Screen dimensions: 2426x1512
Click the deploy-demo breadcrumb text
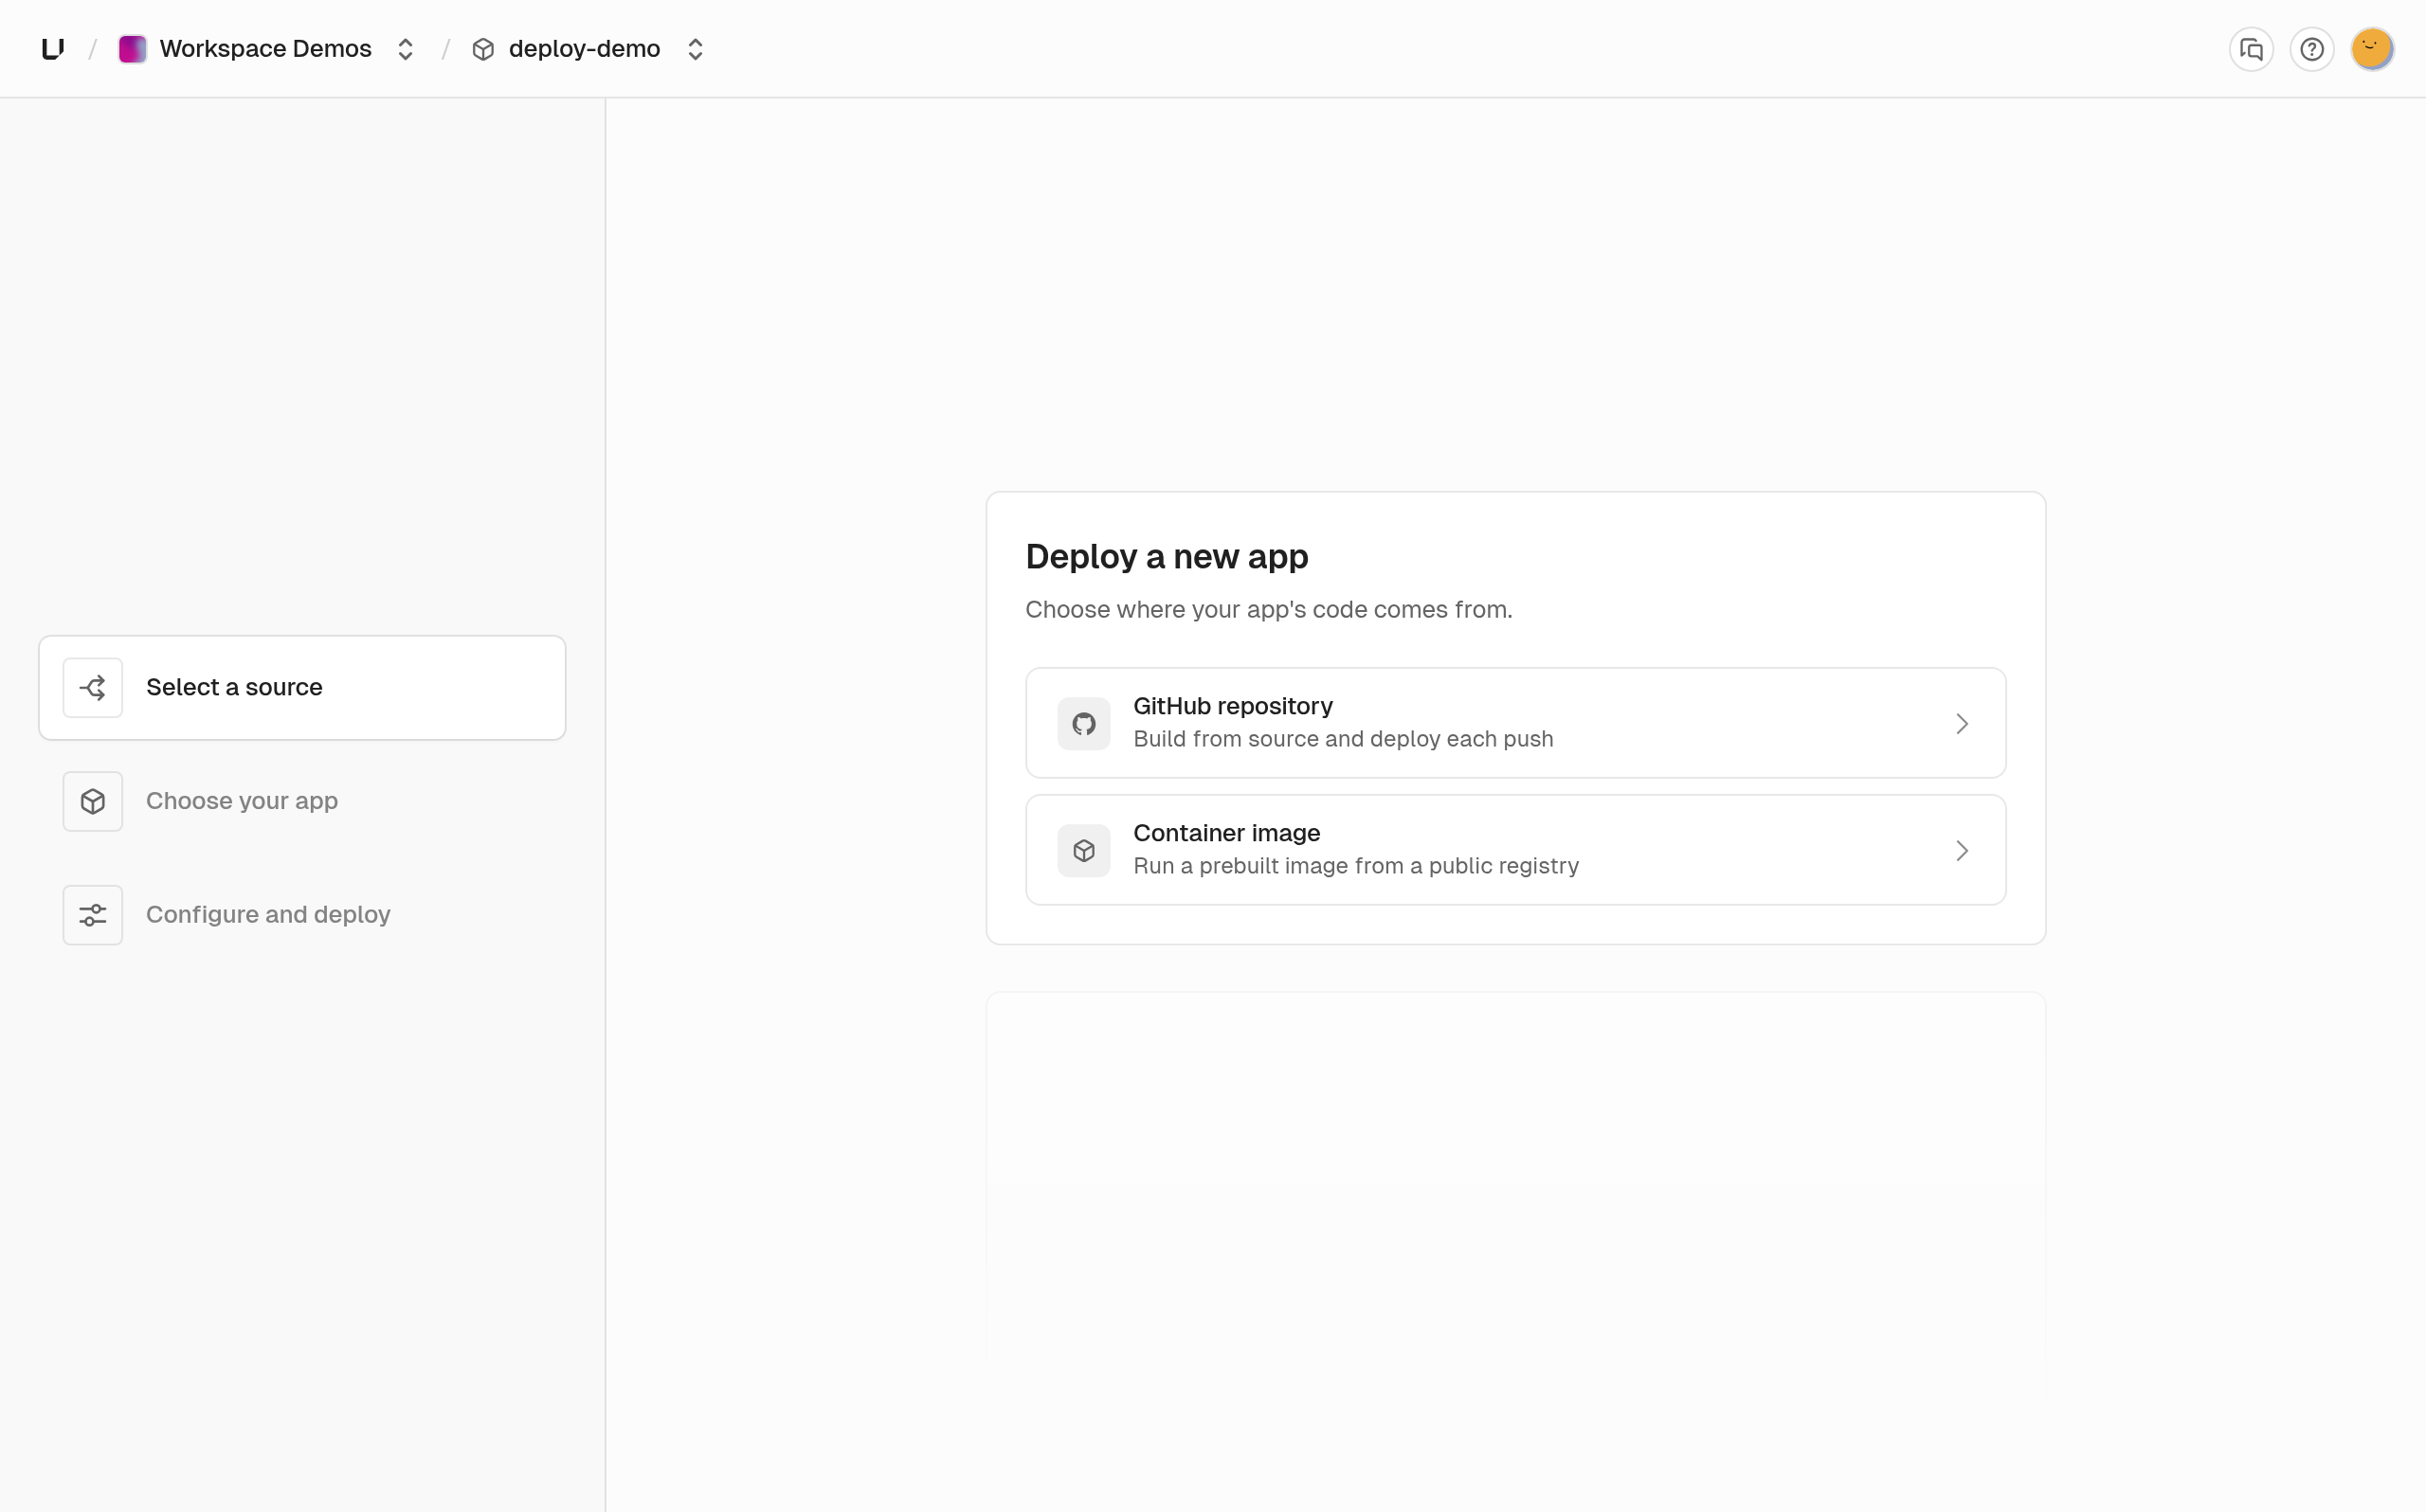pos(584,49)
